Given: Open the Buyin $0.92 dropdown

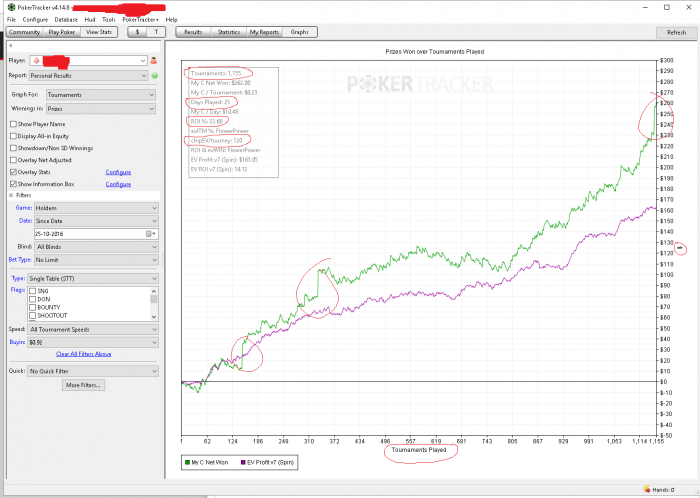Looking at the screenshot, I should tap(93, 342).
